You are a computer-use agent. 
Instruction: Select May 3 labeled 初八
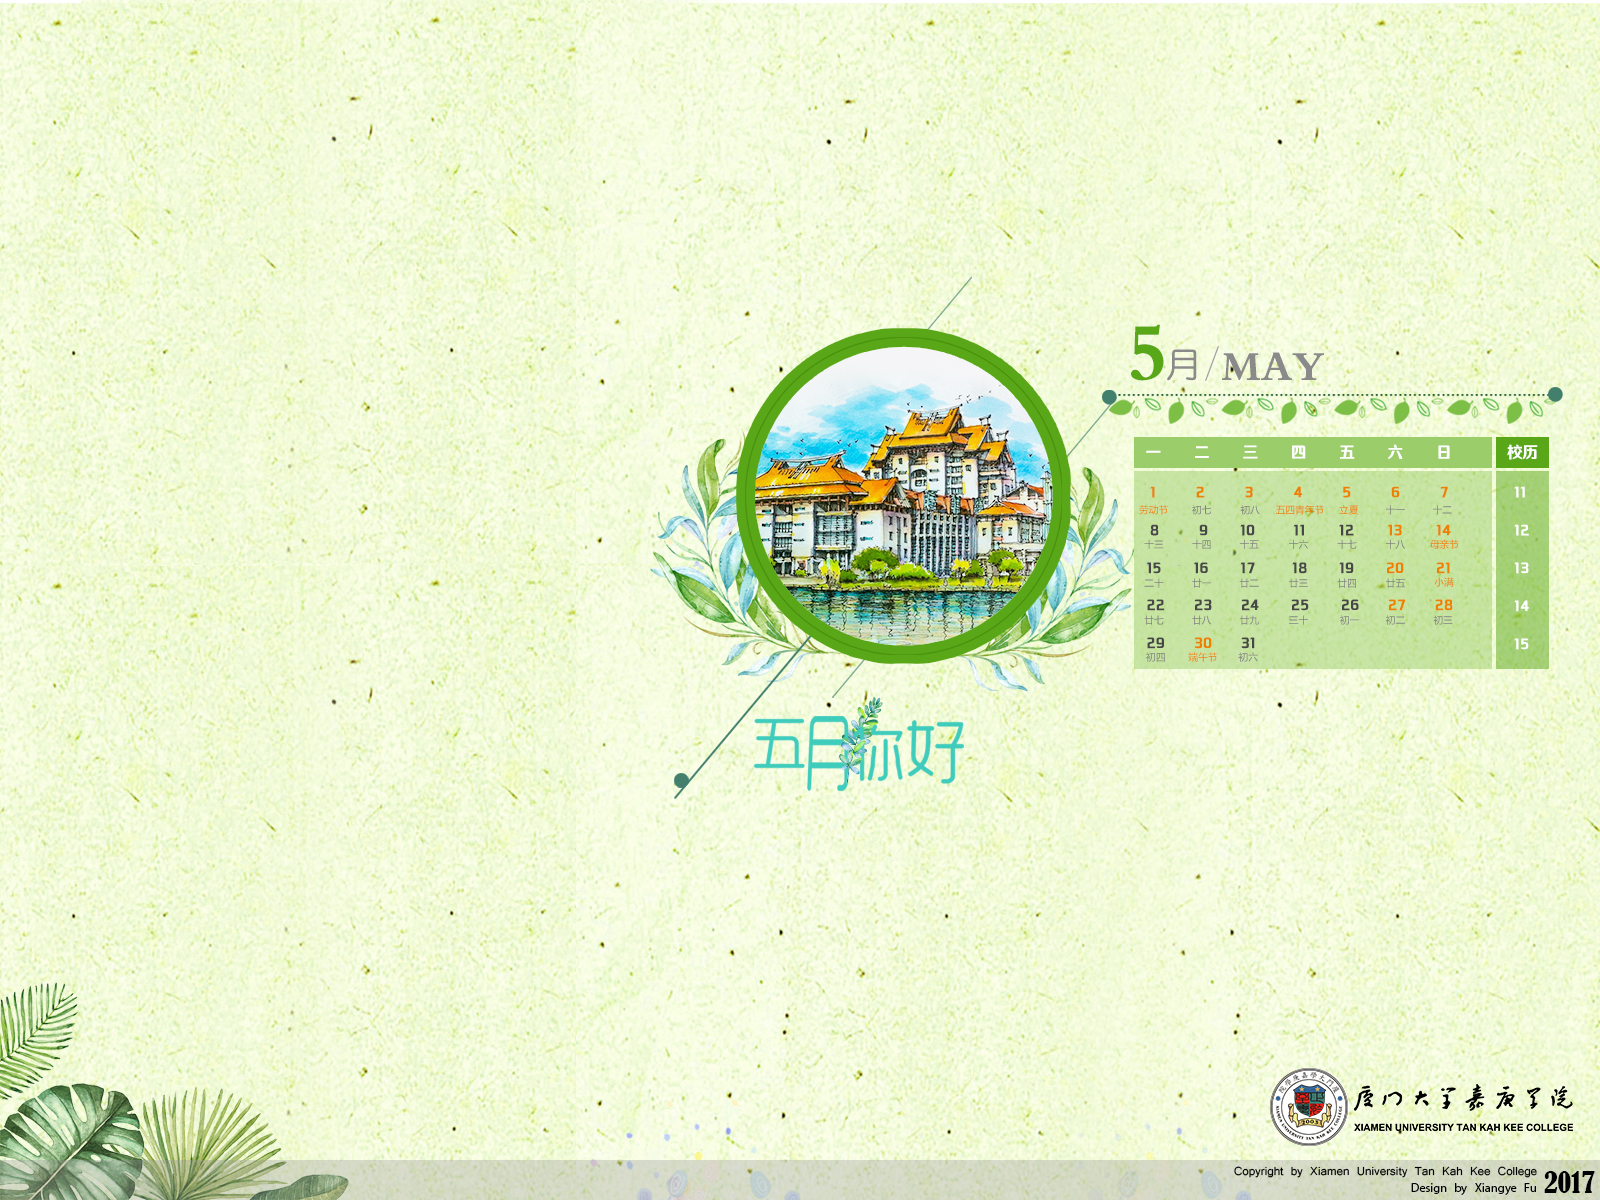click(x=1249, y=500)
